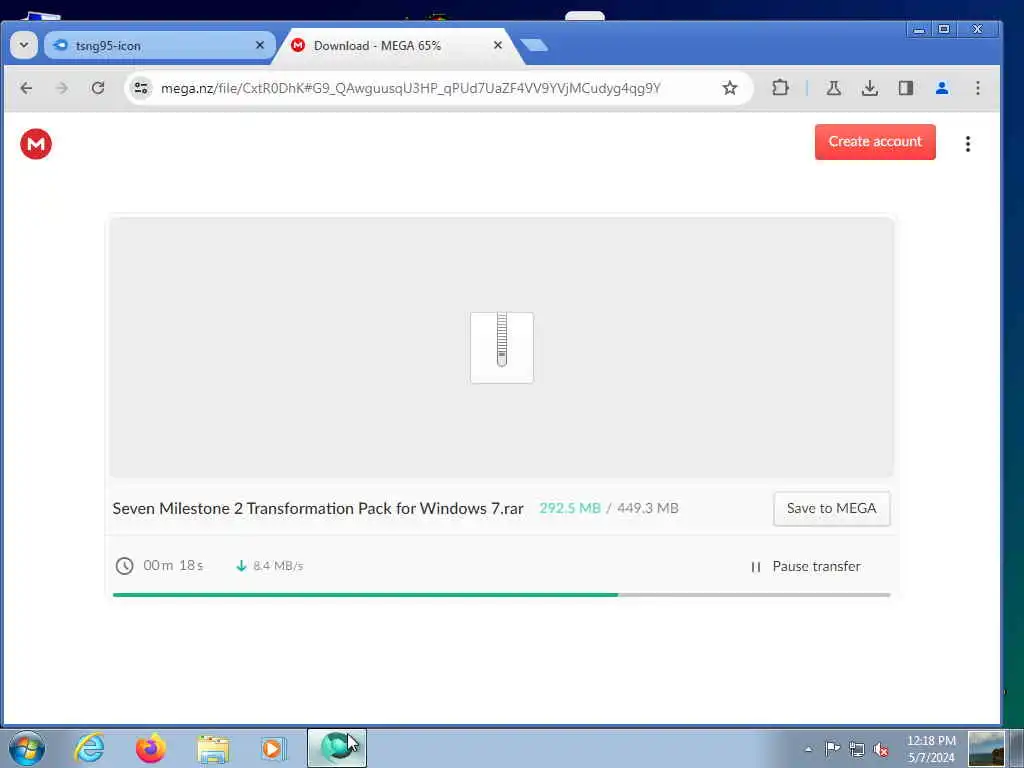Click the download speed arrow icon

241,566
